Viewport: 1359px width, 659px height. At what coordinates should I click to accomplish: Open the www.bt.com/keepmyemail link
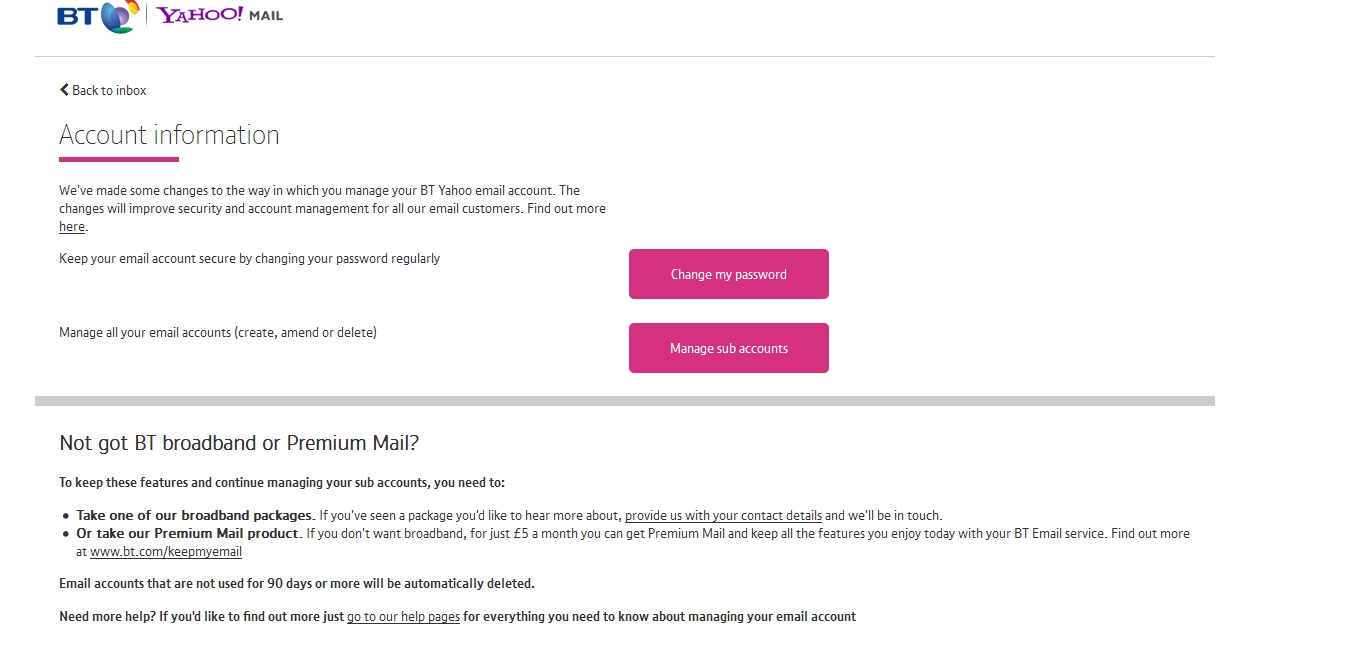coord(166,552)
